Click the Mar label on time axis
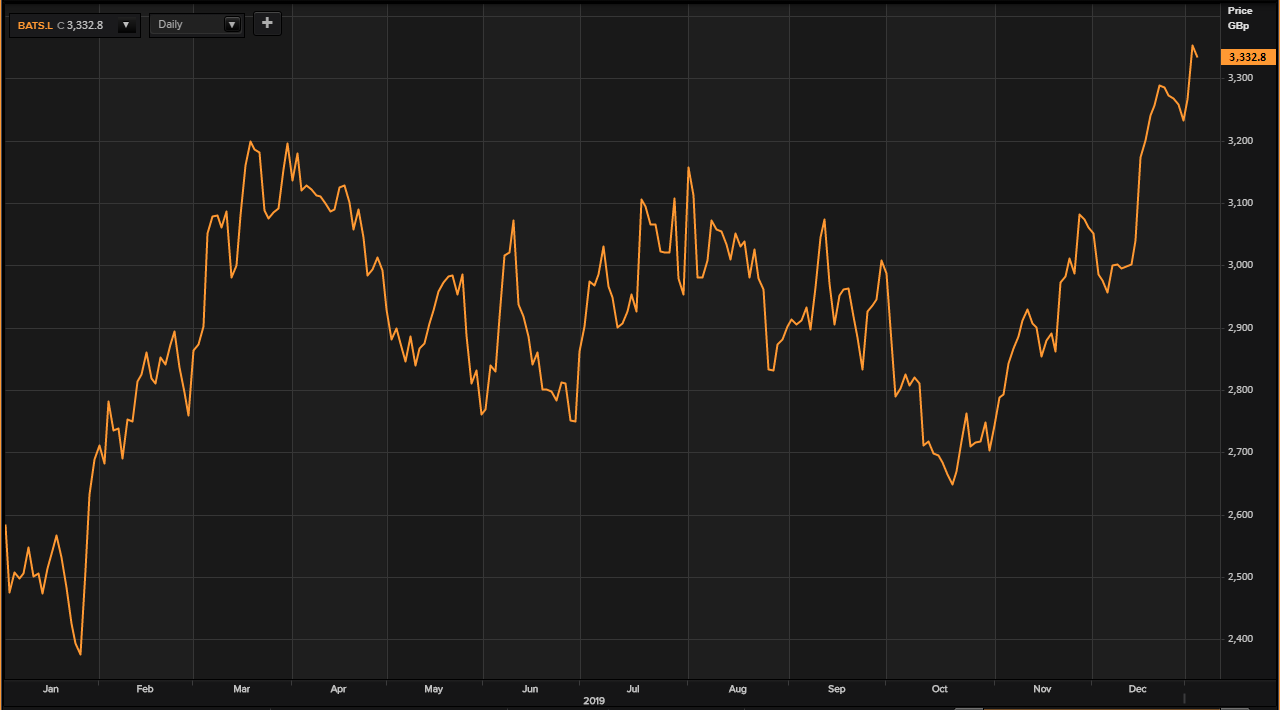Screen dimensions: 1280x710 pyautogui.click(x=241, y=689)
